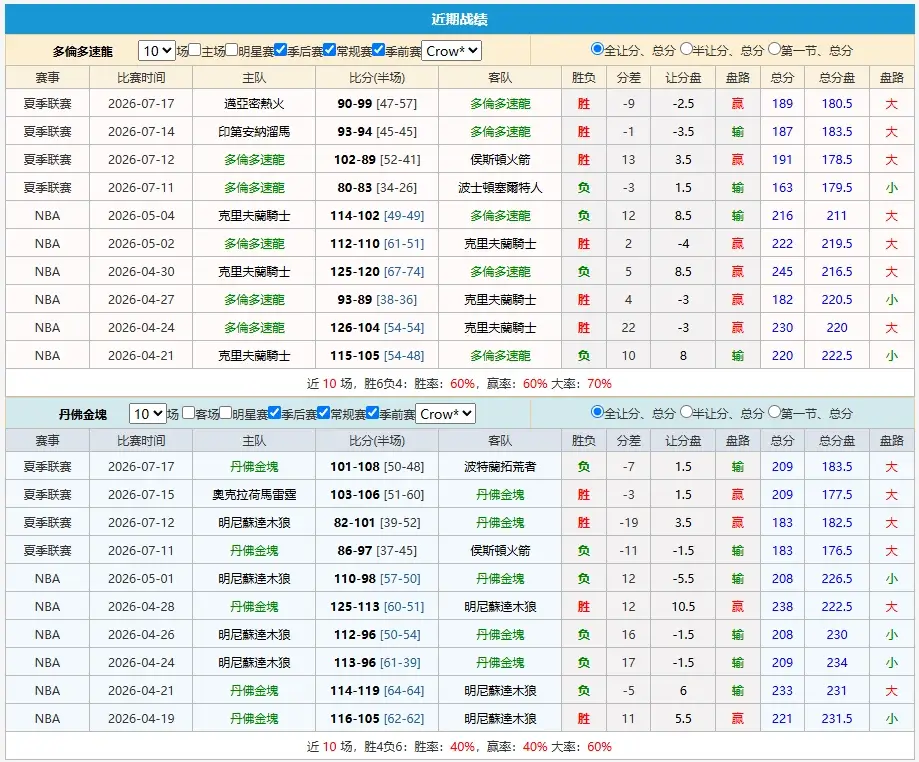The width and height of the screenshot is (919, 762).
Task: Click the 胜6负4 summary line
Action: 460,384
